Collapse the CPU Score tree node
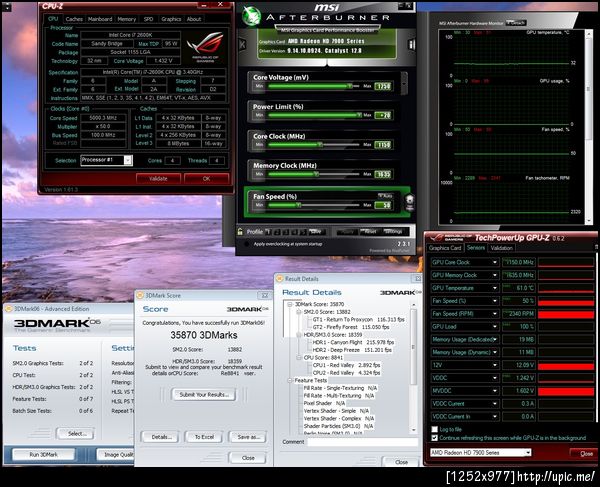600x487 pixels. click(x=299, y=358)
